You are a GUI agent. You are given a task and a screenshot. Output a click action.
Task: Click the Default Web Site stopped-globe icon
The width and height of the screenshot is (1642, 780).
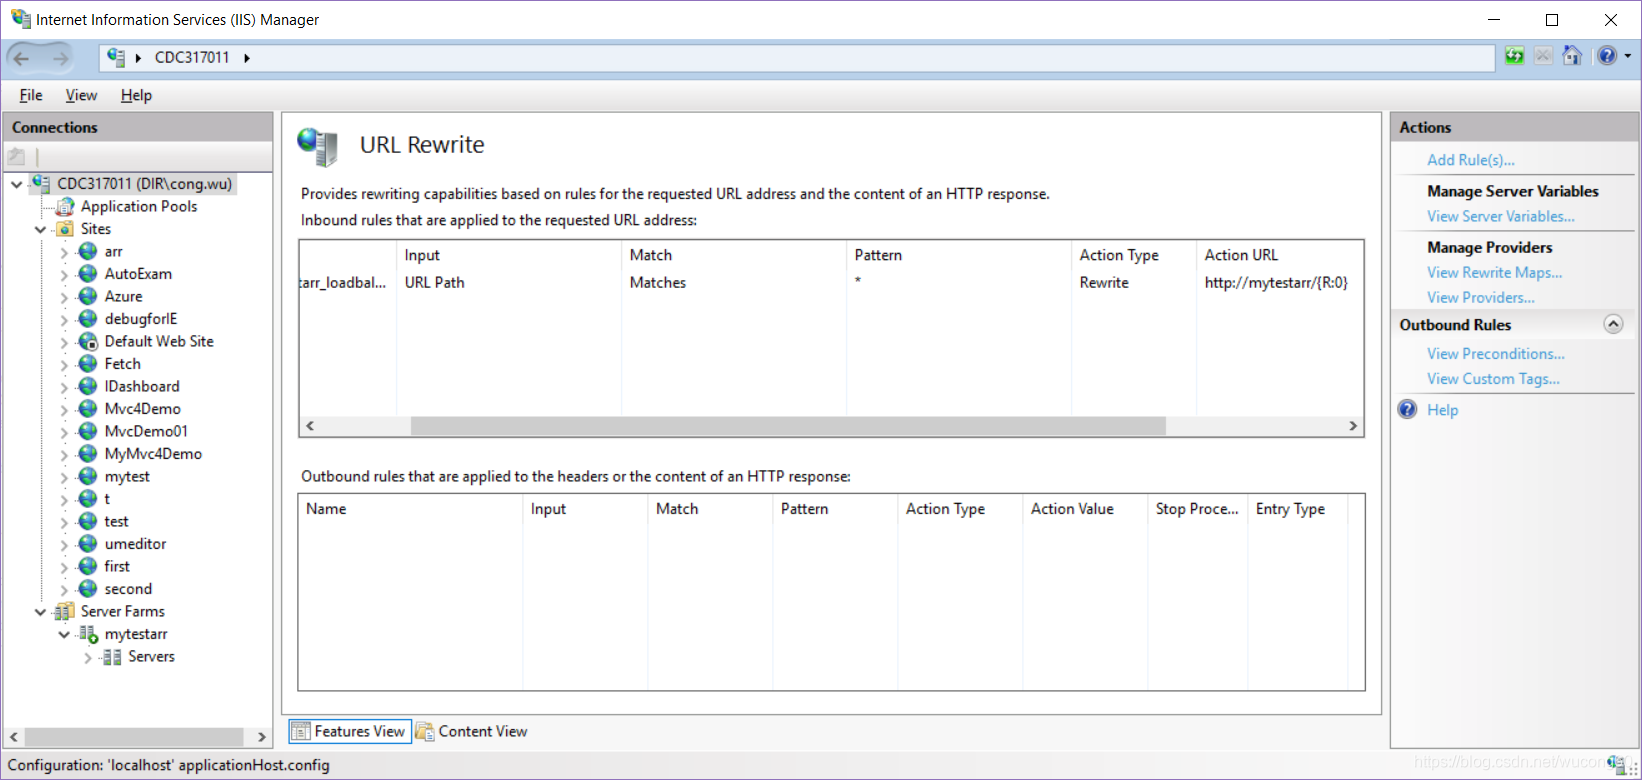[x=89, y=342]
